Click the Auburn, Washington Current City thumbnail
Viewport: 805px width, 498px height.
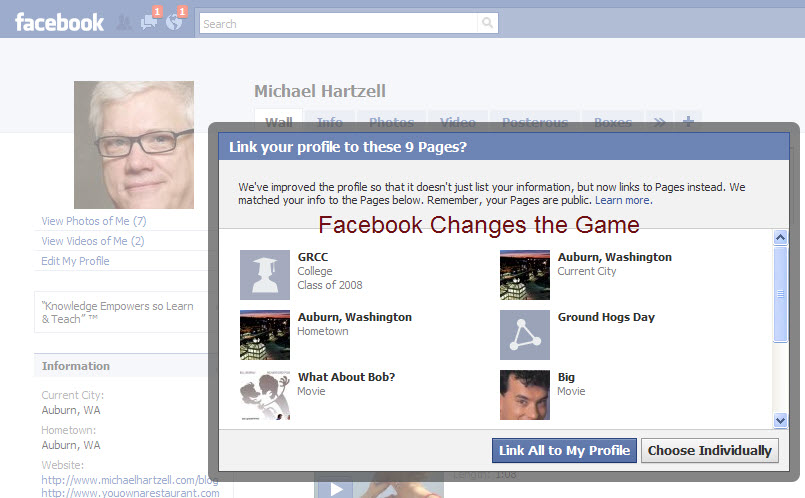click(x=525, y=275)
